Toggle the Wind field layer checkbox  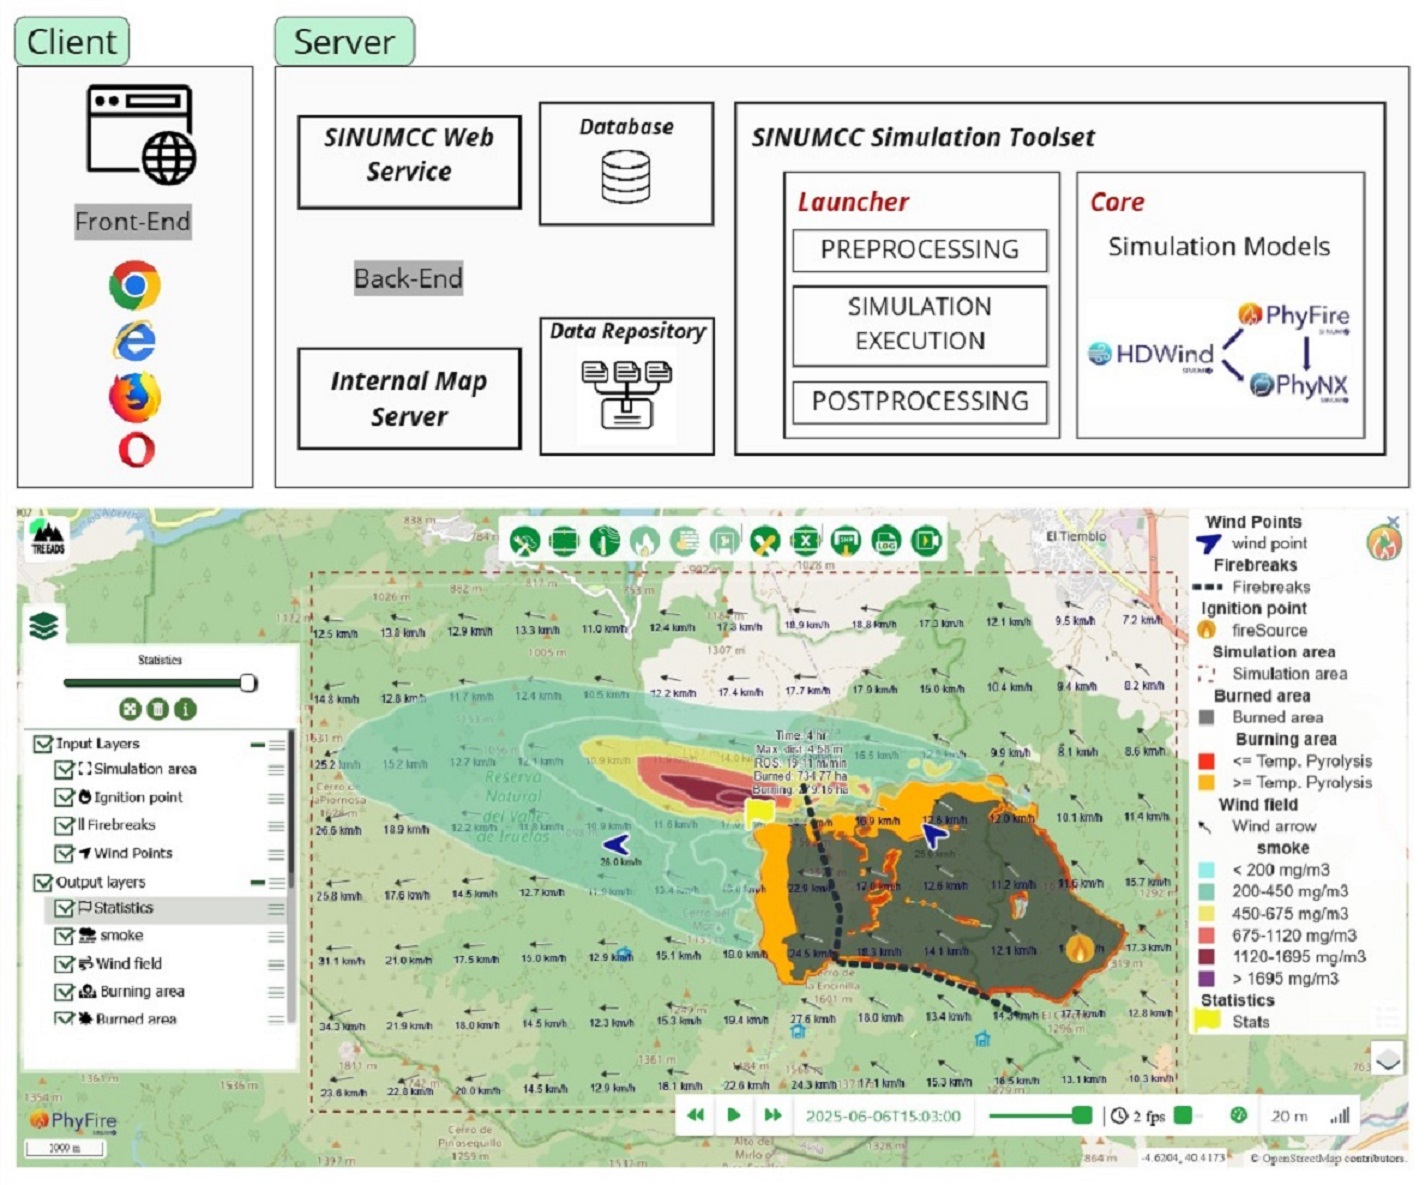(x=64, y=964)
